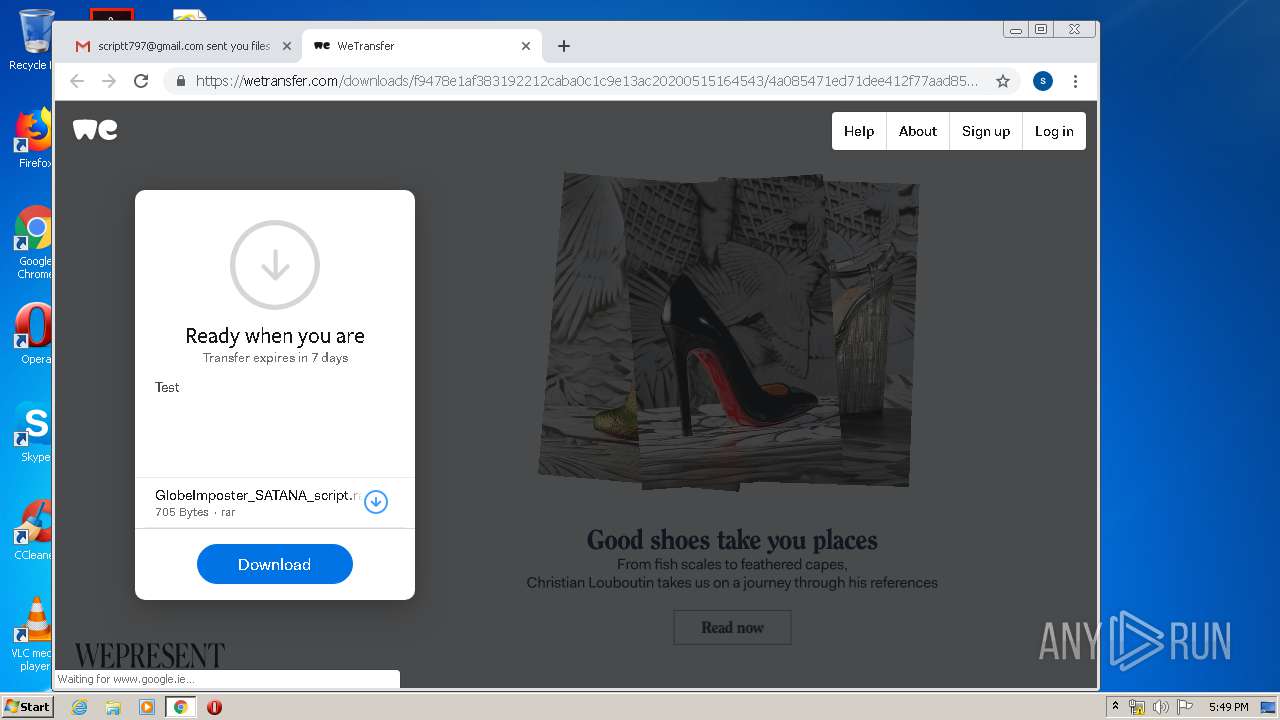Go forward in browser history
Viewport: 1280px width, 720px height.
(x=109, y=81)
